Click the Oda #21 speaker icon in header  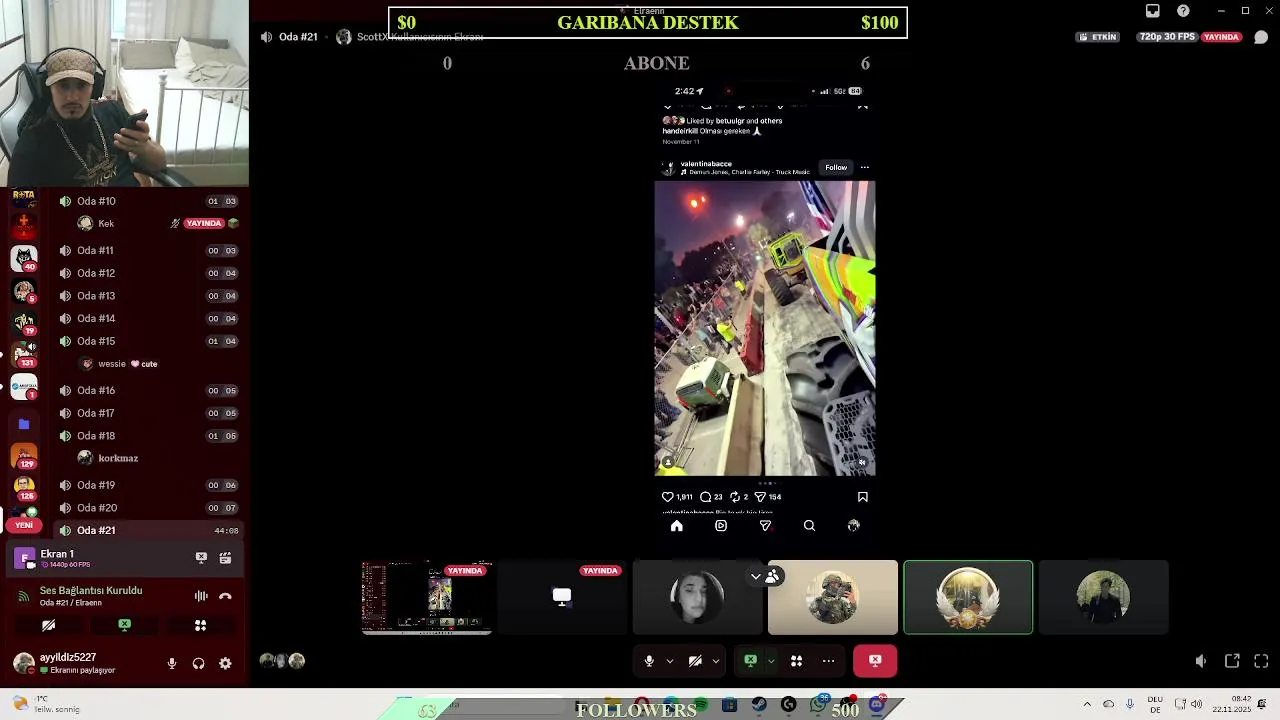266,37
